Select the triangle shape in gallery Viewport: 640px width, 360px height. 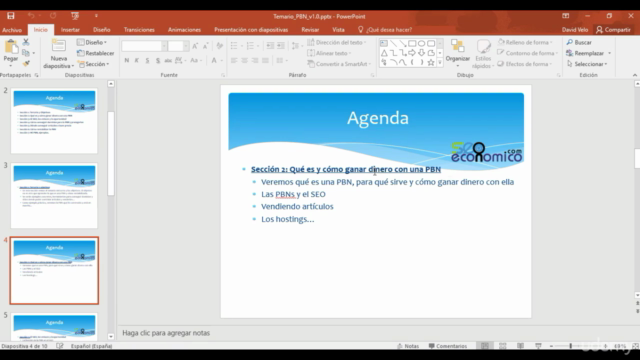coord(384,53)
